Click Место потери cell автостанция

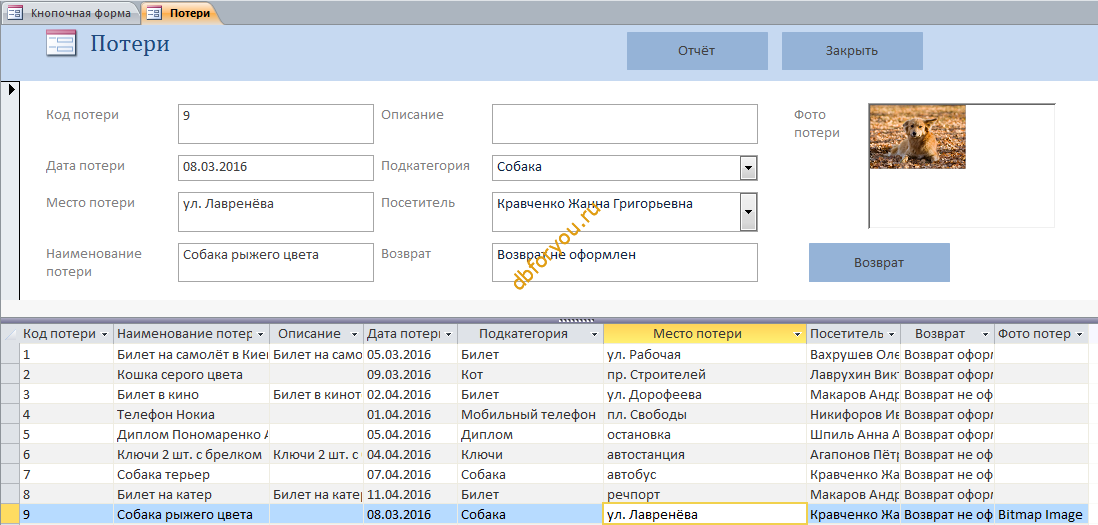point(704,454)
